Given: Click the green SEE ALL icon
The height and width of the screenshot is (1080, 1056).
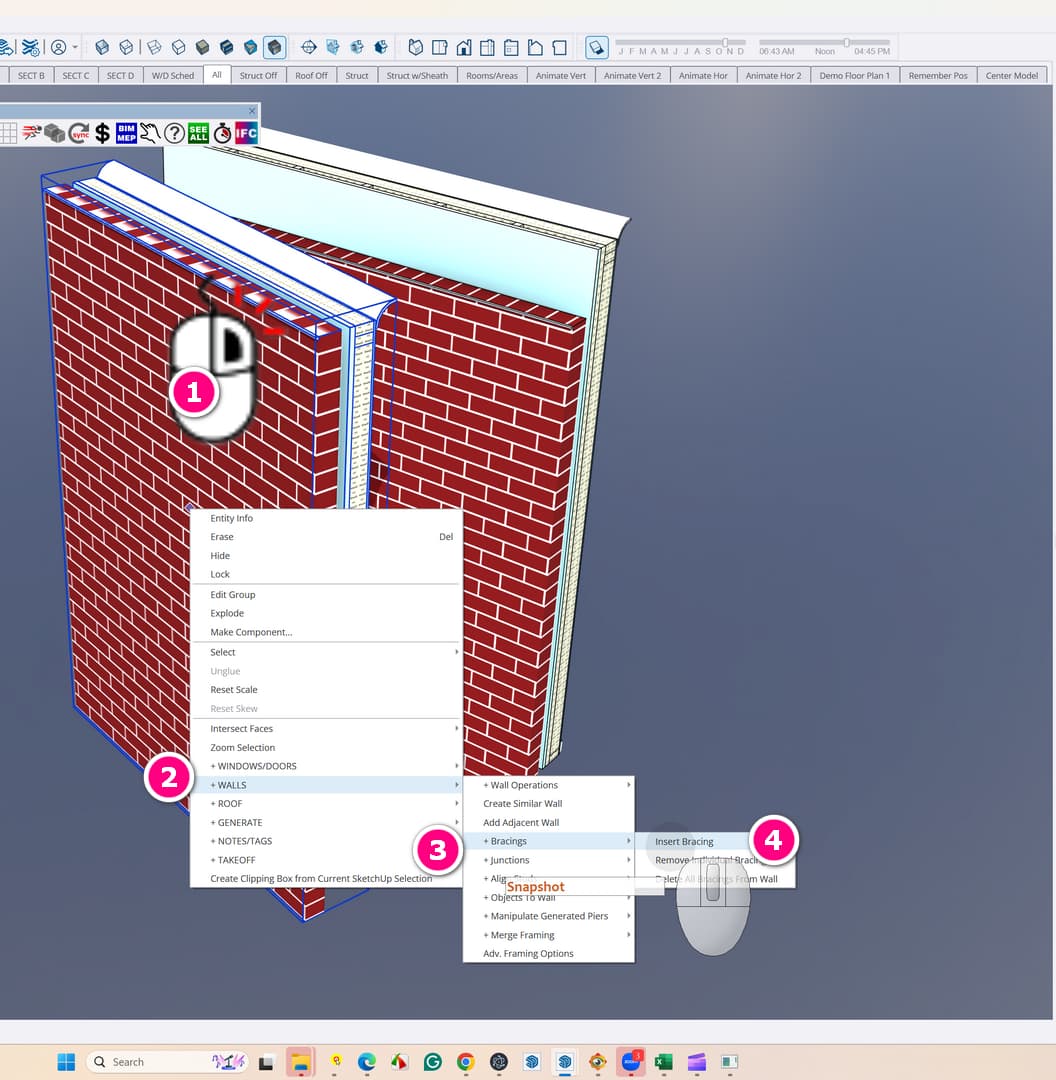Looking at the screenshot, I should (x=198, y=132).
